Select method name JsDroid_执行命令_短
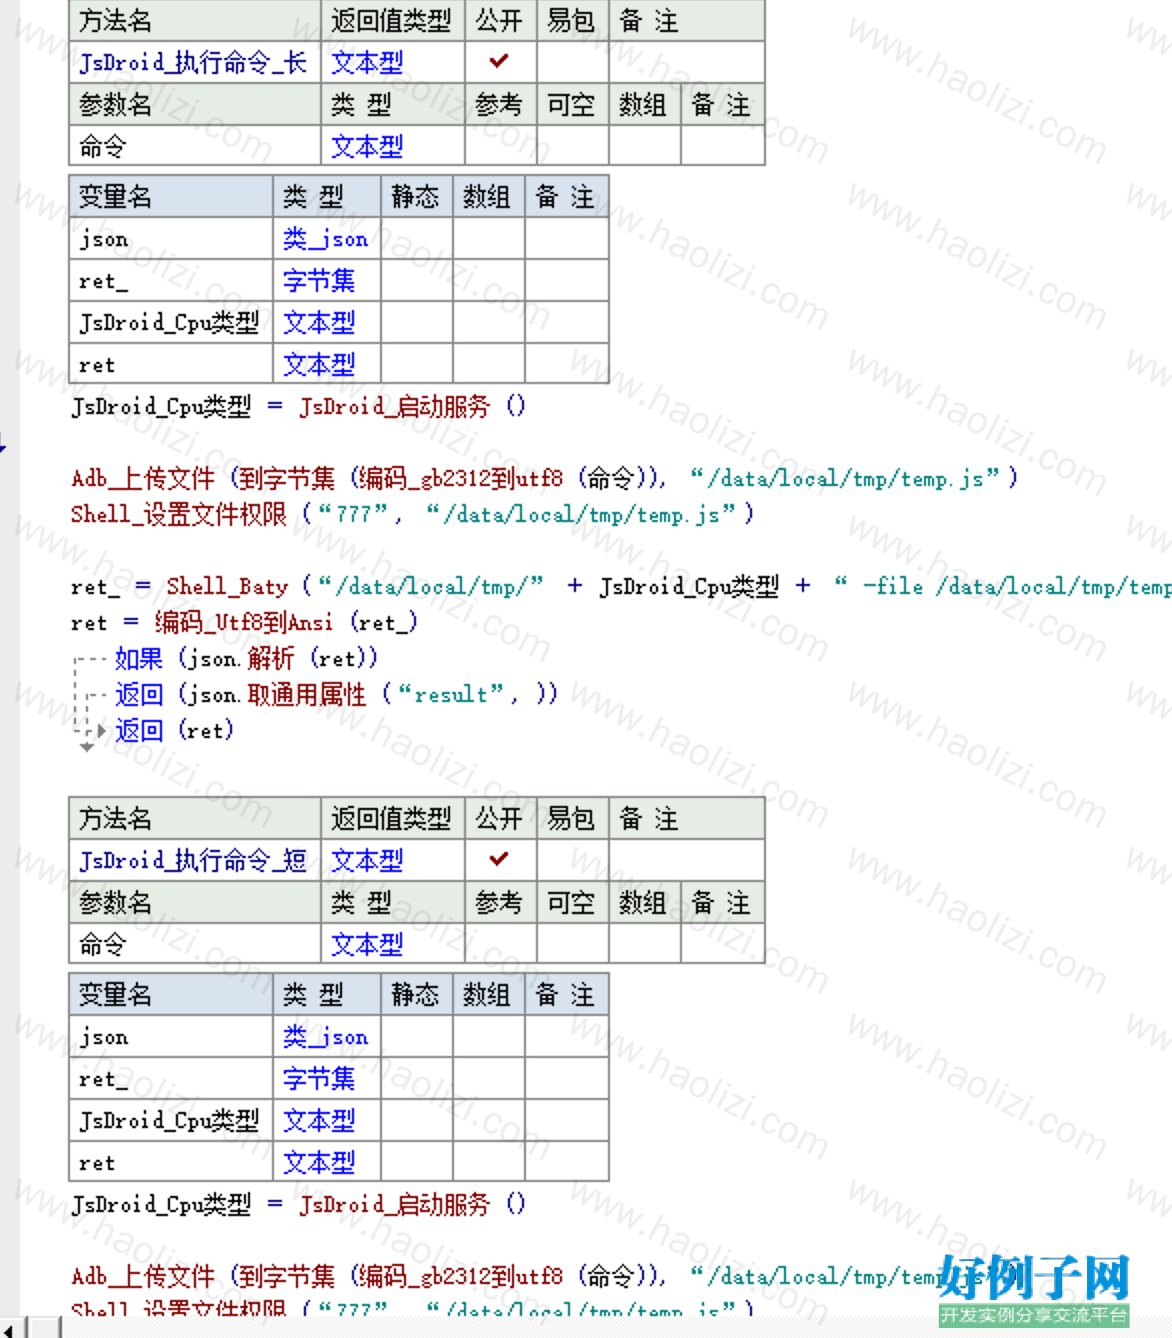 click(x=193, y=860)
